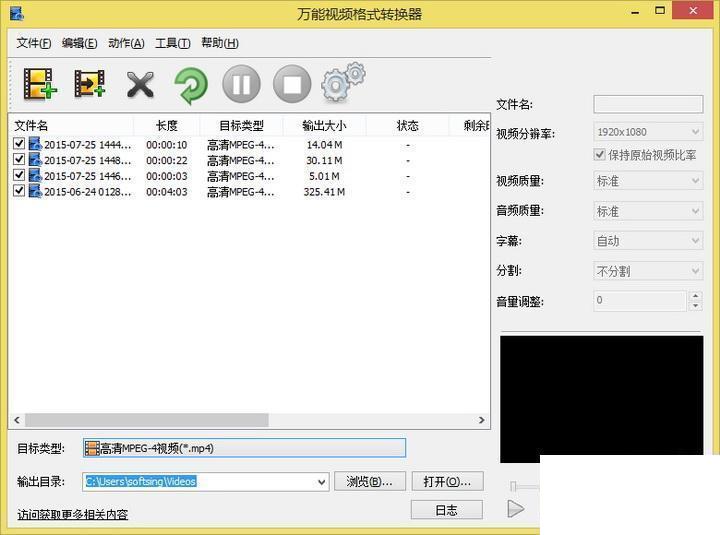Play the preview with the triangle button

coord(516,509)
